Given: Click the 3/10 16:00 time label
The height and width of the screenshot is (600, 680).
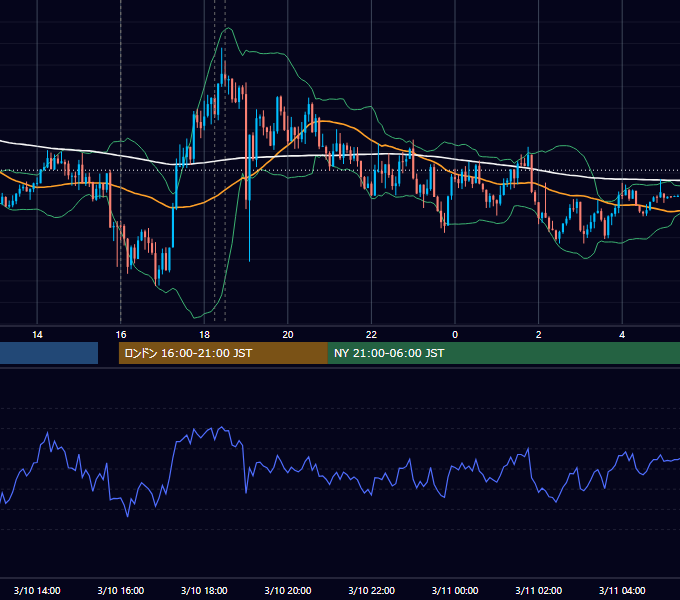Looking at the screenshot, I should click(x=121, y=590).
